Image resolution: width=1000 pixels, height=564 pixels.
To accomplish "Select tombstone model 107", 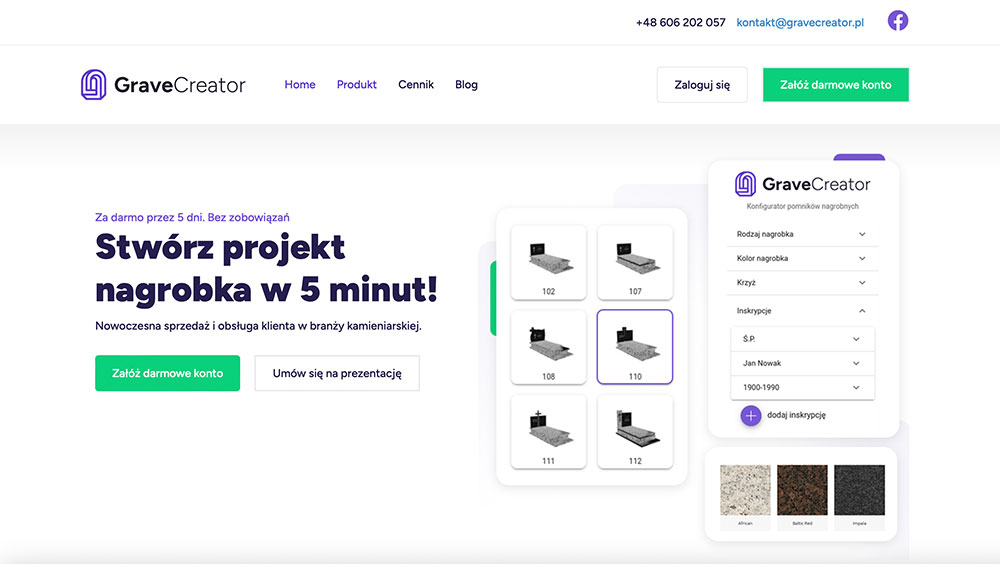I will tap(635, 262).
